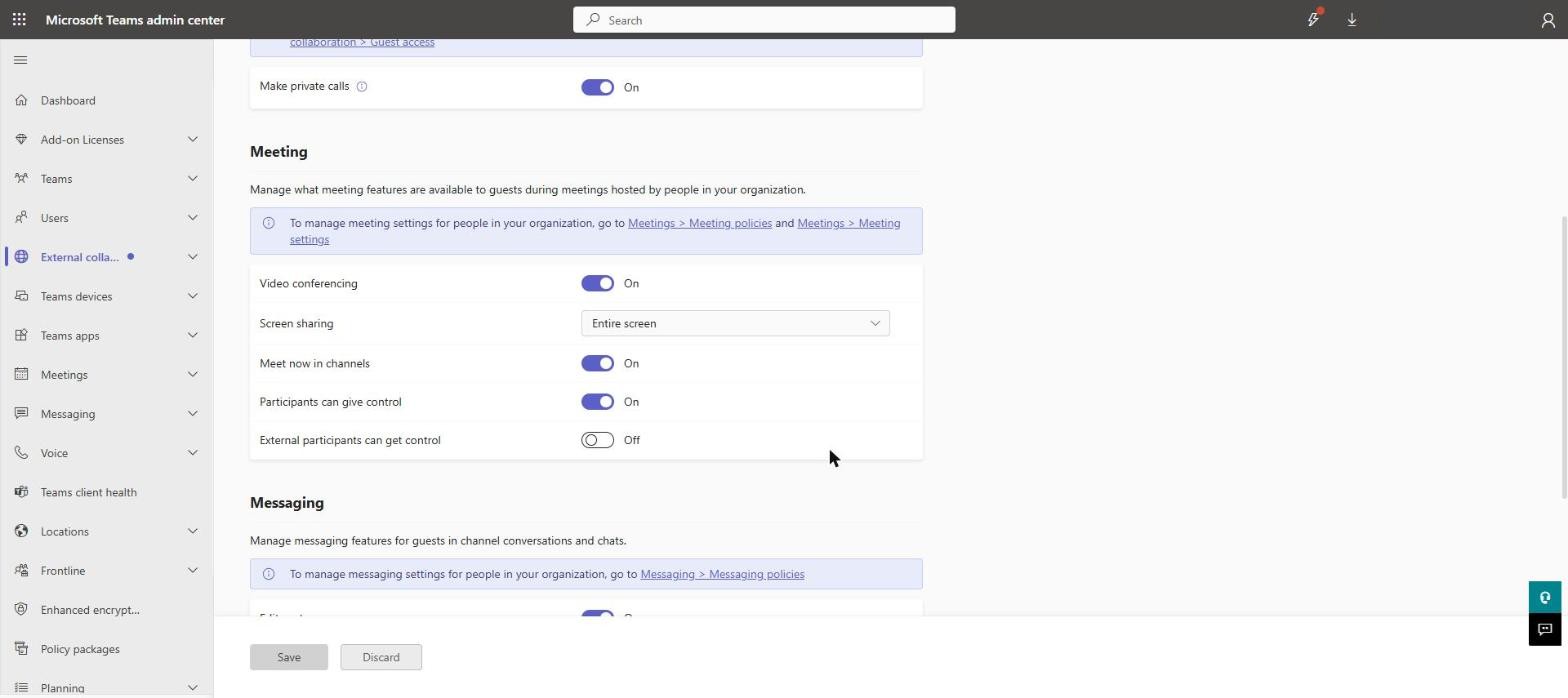
Task: Turn off the Video conferencing toggle
Action: (597, 283)
